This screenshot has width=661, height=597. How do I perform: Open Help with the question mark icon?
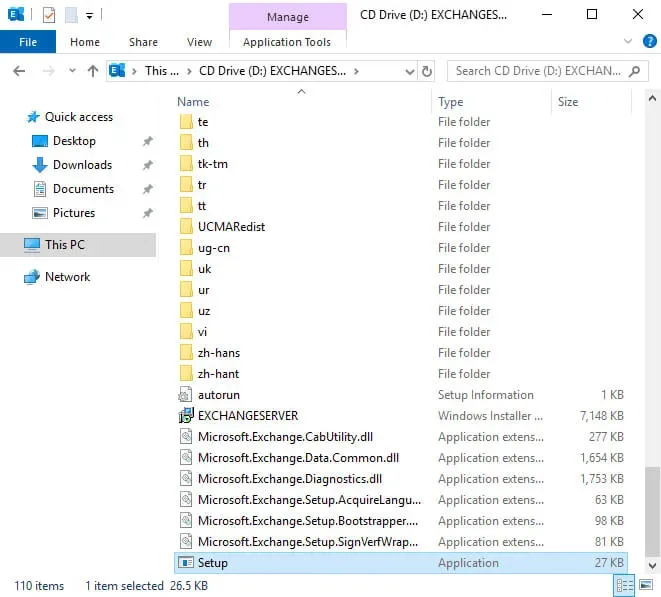pyautogui.click(x=649, y=41)
